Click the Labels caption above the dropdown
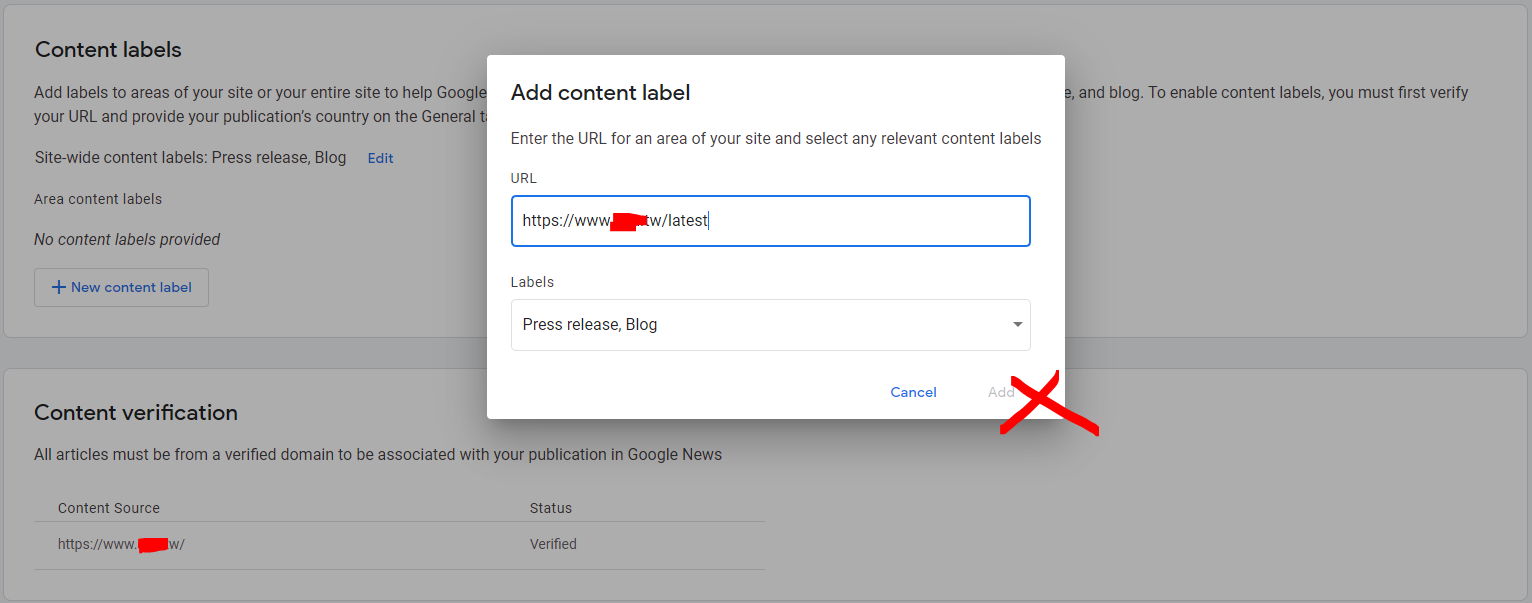Screen dimensions: 1532x603 [x=532, y=282]
